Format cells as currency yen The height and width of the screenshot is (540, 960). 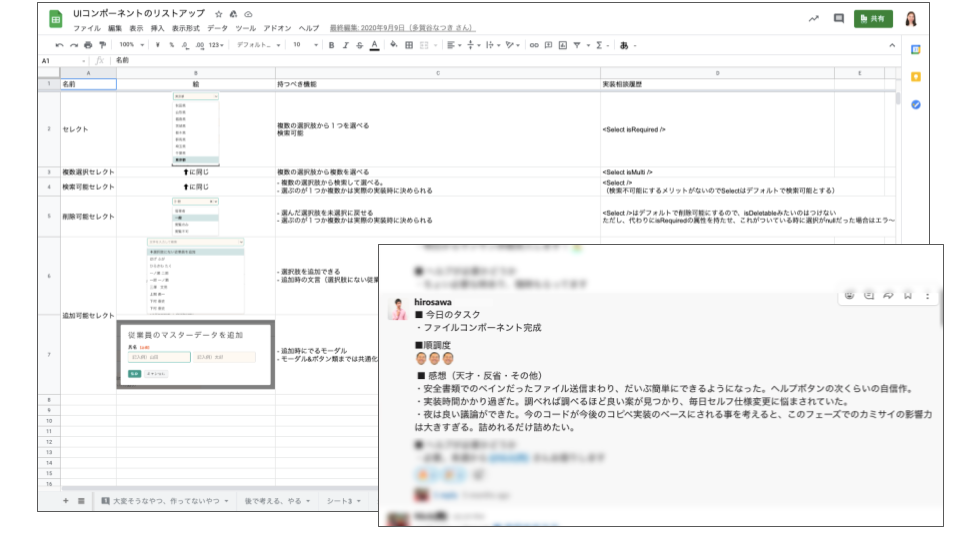click(x=157, y=45)
